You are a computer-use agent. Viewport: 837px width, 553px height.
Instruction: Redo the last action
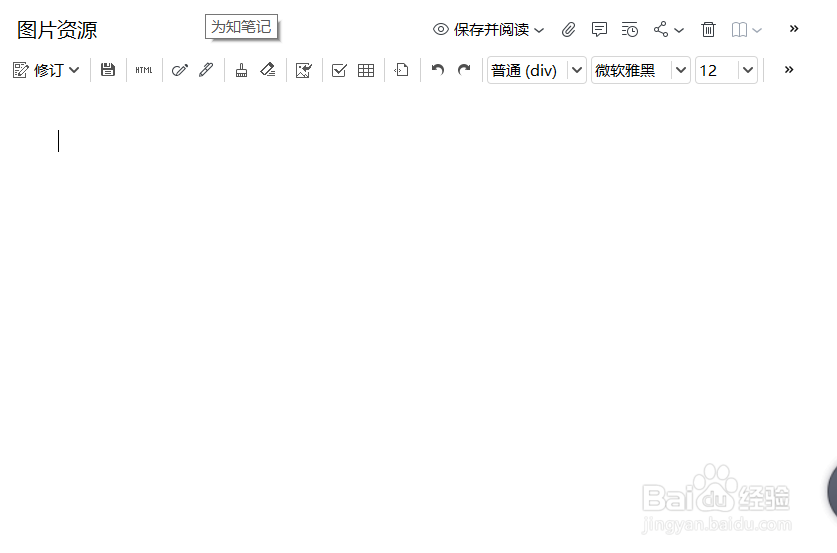(x=464, y=70)
